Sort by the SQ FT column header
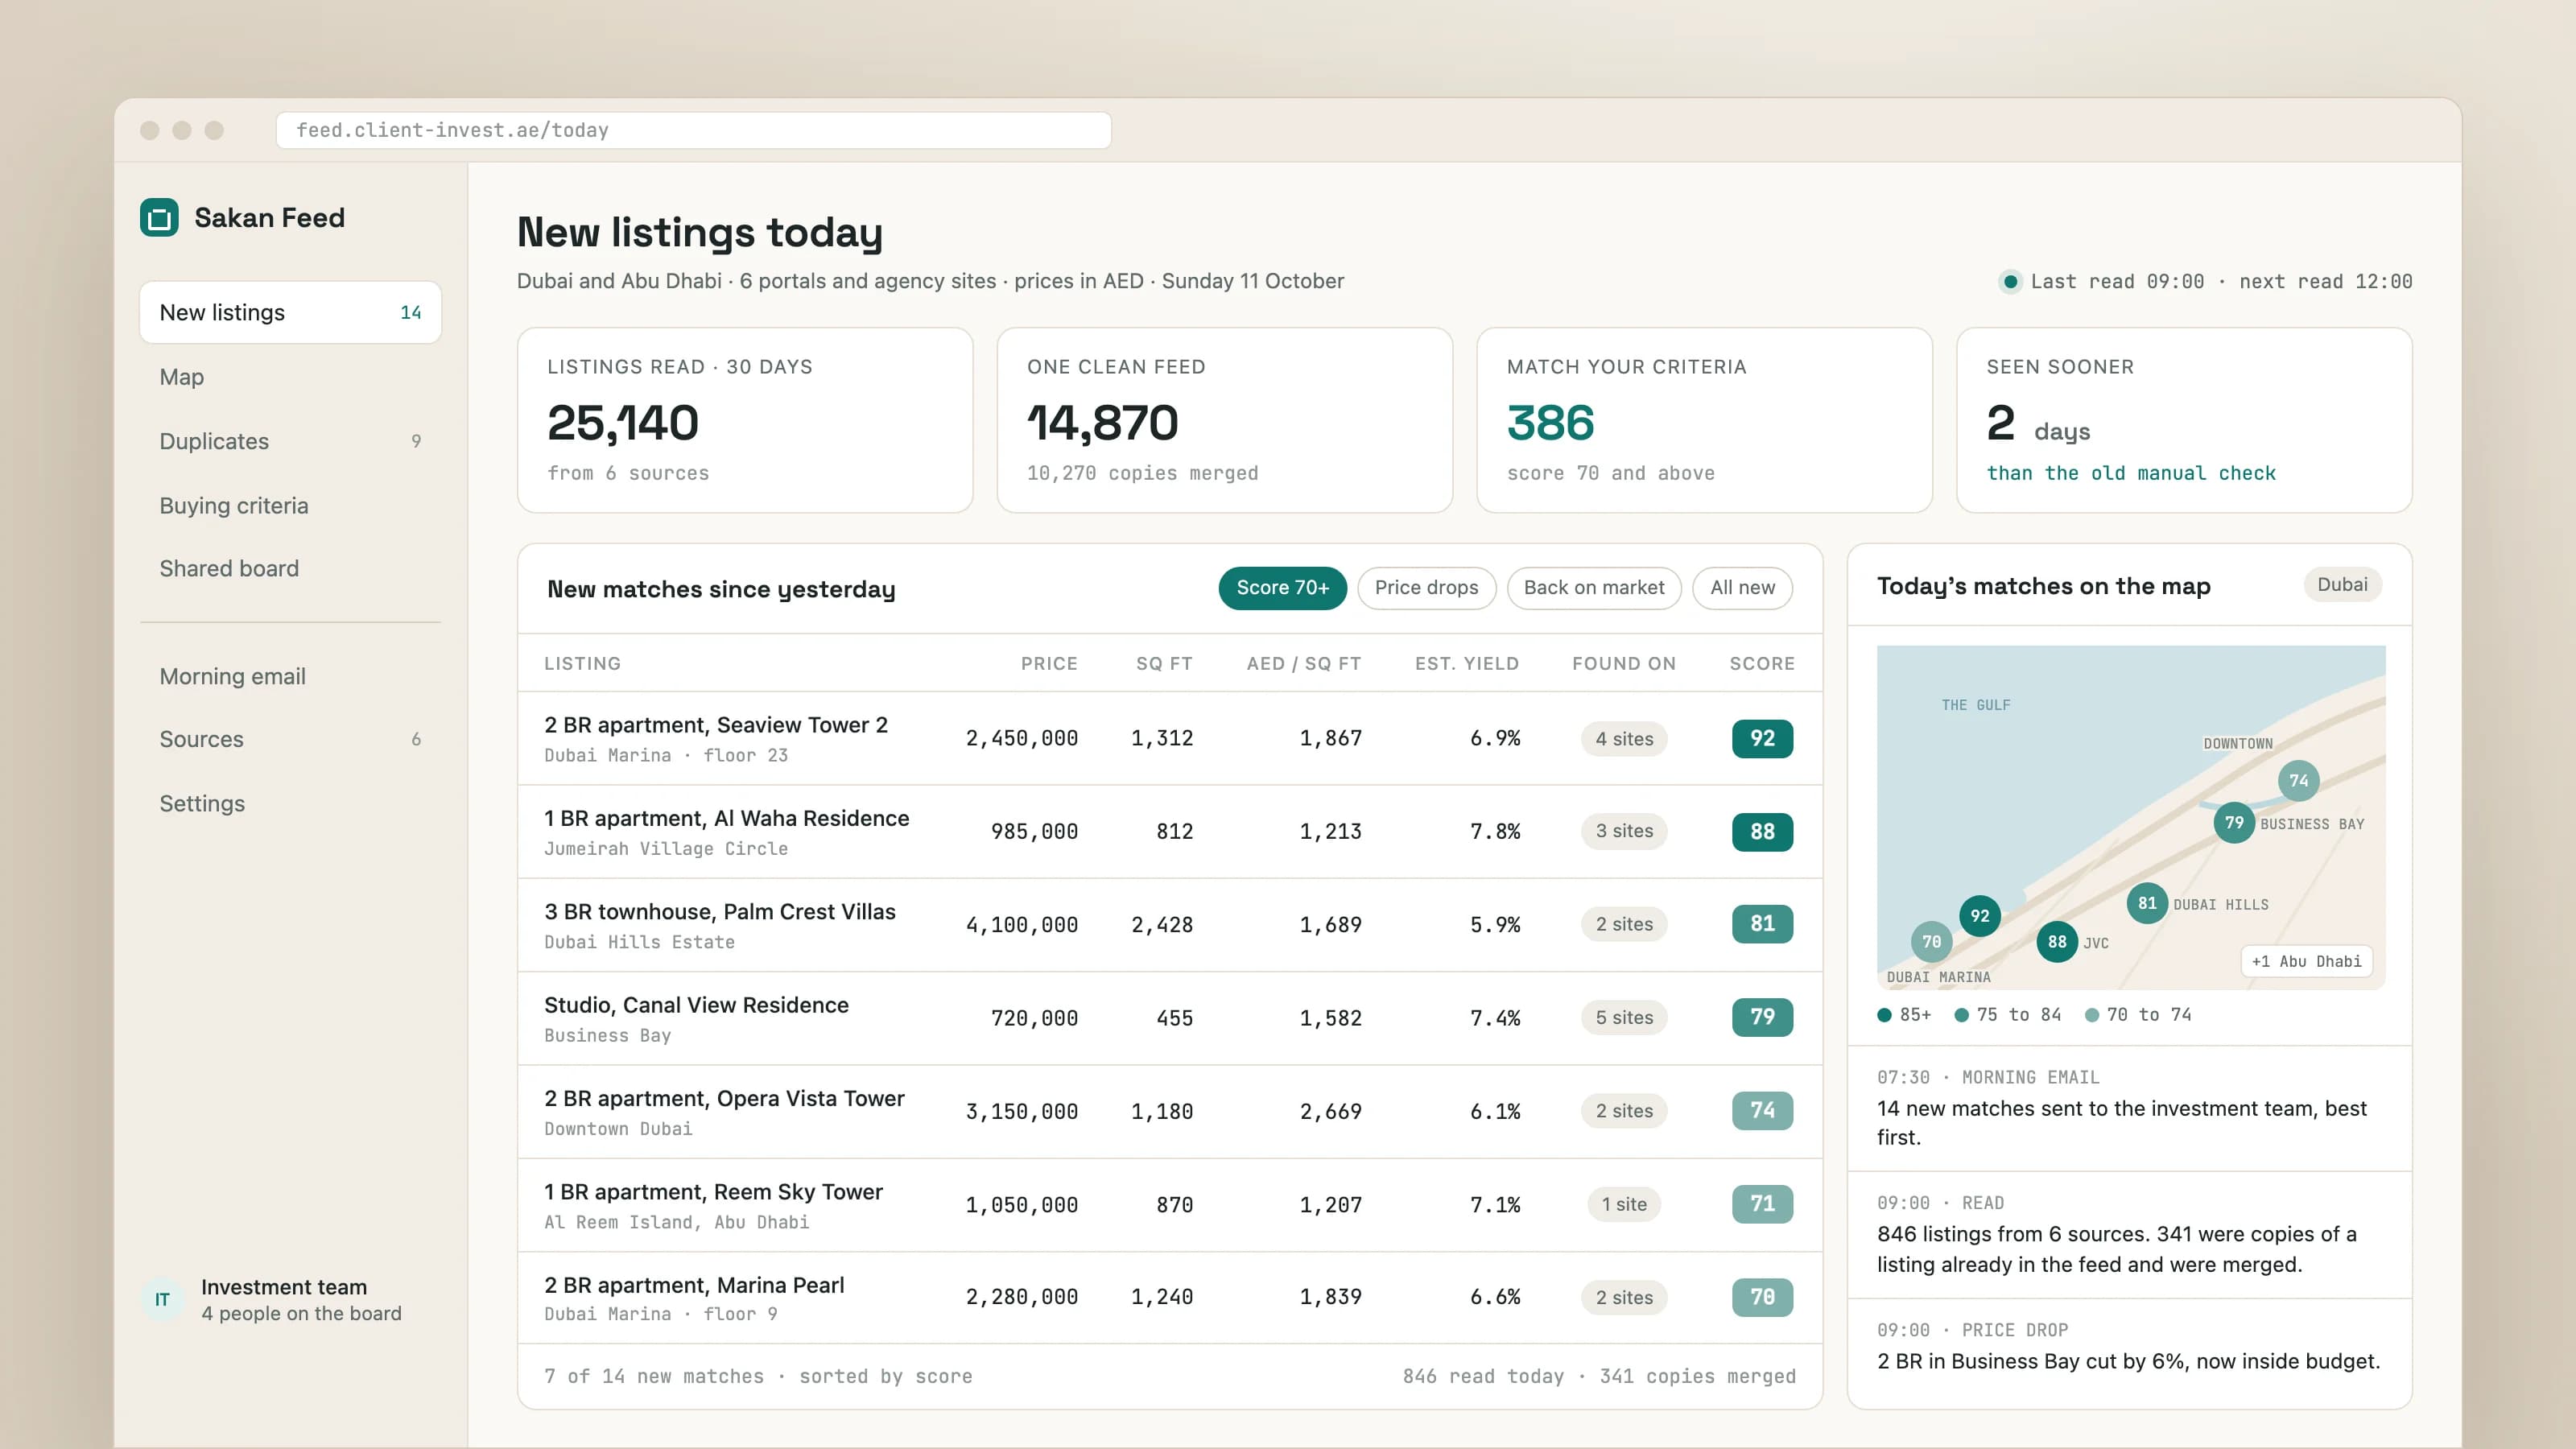The height and width of the screenshot is (1449, 2576). point(1164,664)
